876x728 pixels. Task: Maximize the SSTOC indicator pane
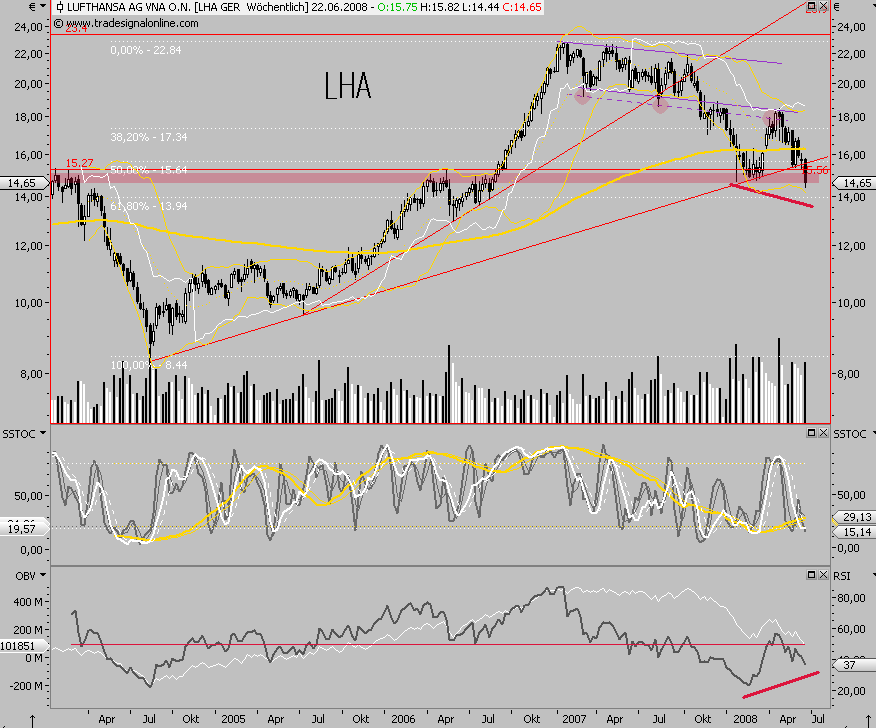point(811,432)
